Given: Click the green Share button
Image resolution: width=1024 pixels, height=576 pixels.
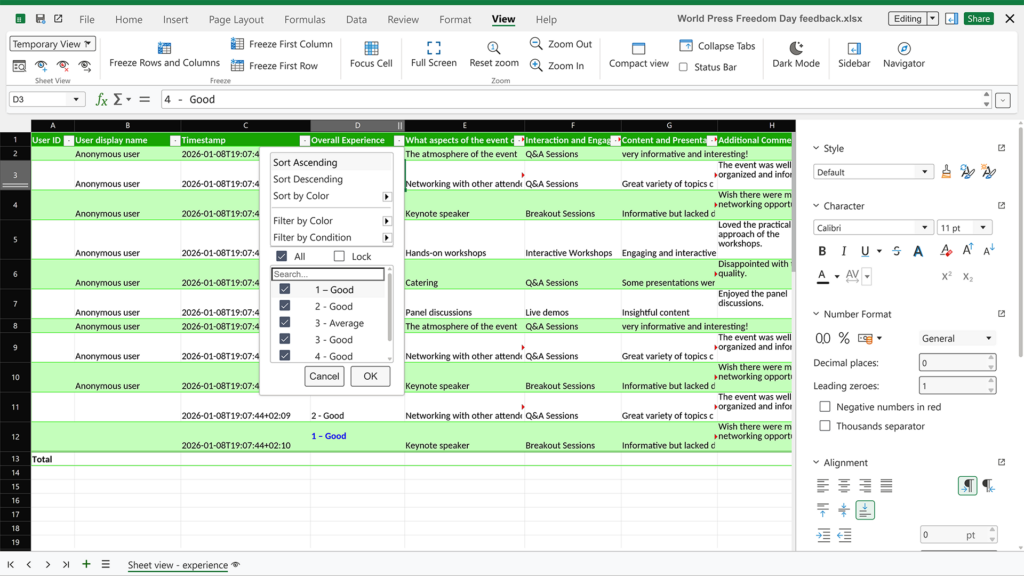Looking at the screenshot, I should tap(977, 18).
